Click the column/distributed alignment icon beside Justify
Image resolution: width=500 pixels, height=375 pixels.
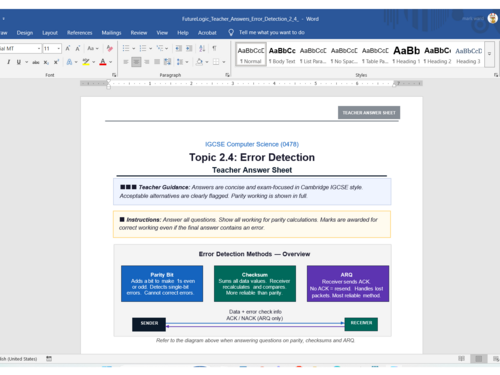coord(167,62)
